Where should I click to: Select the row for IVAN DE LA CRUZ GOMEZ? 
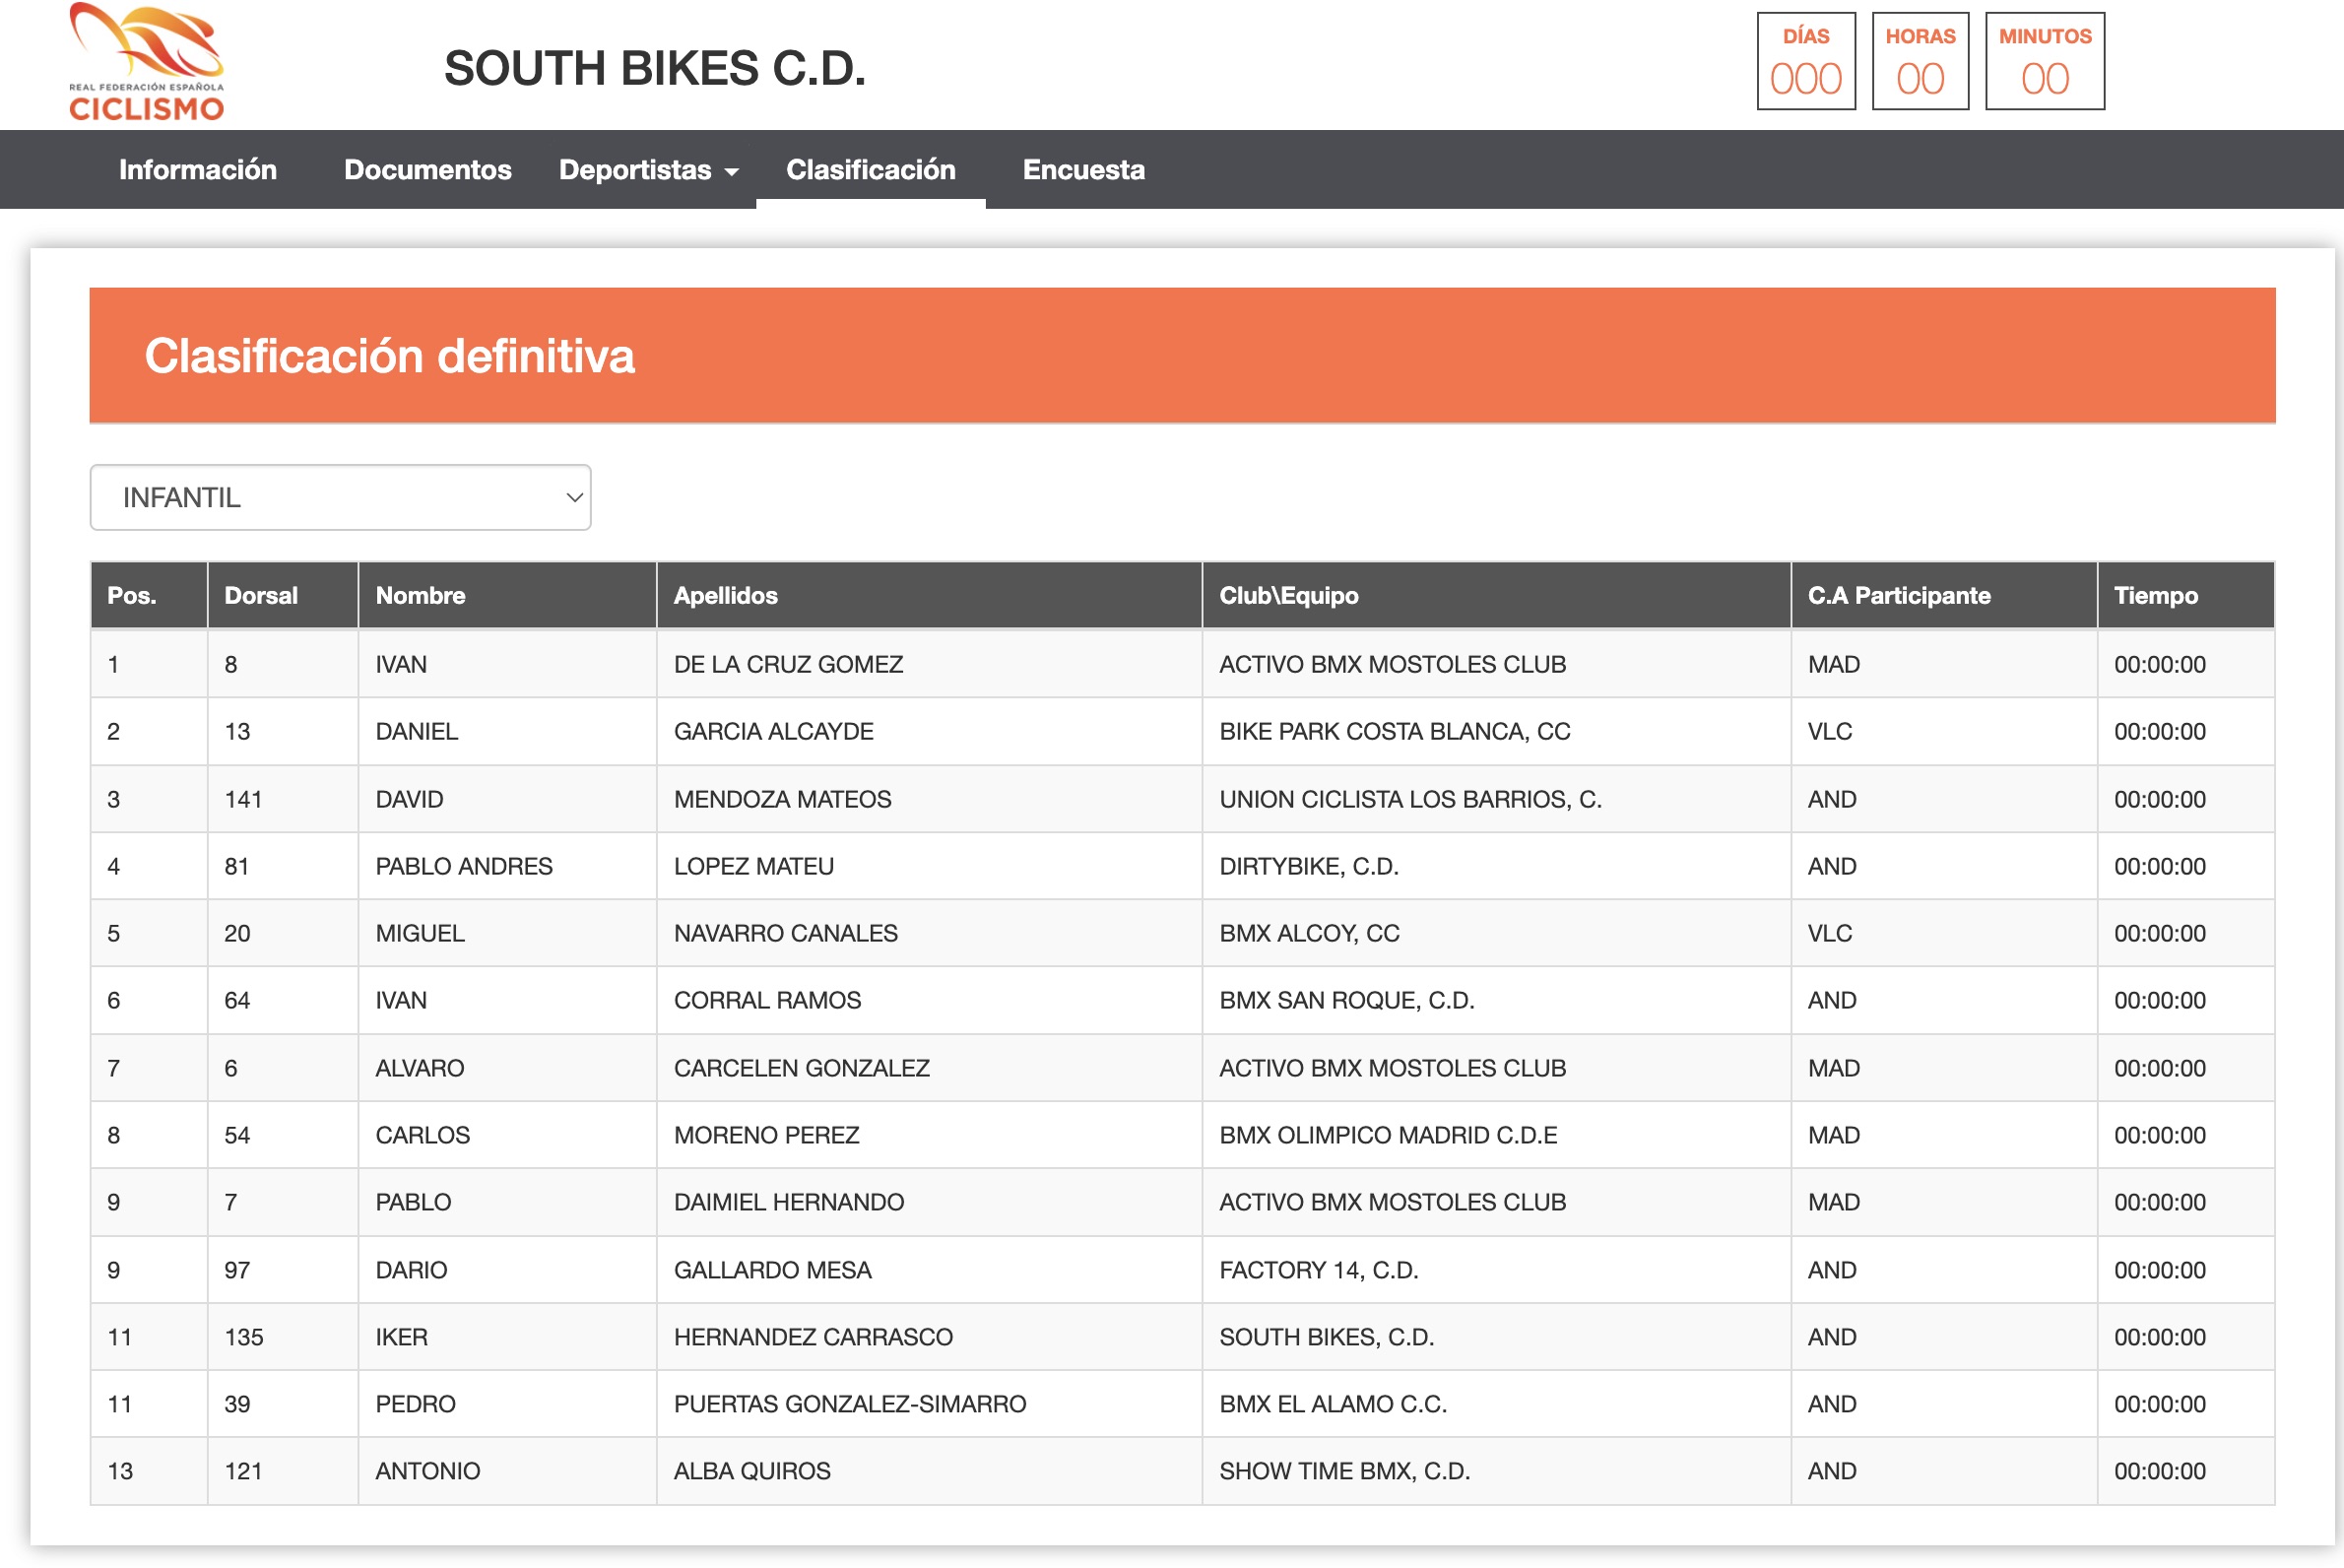coord(1182,664)
